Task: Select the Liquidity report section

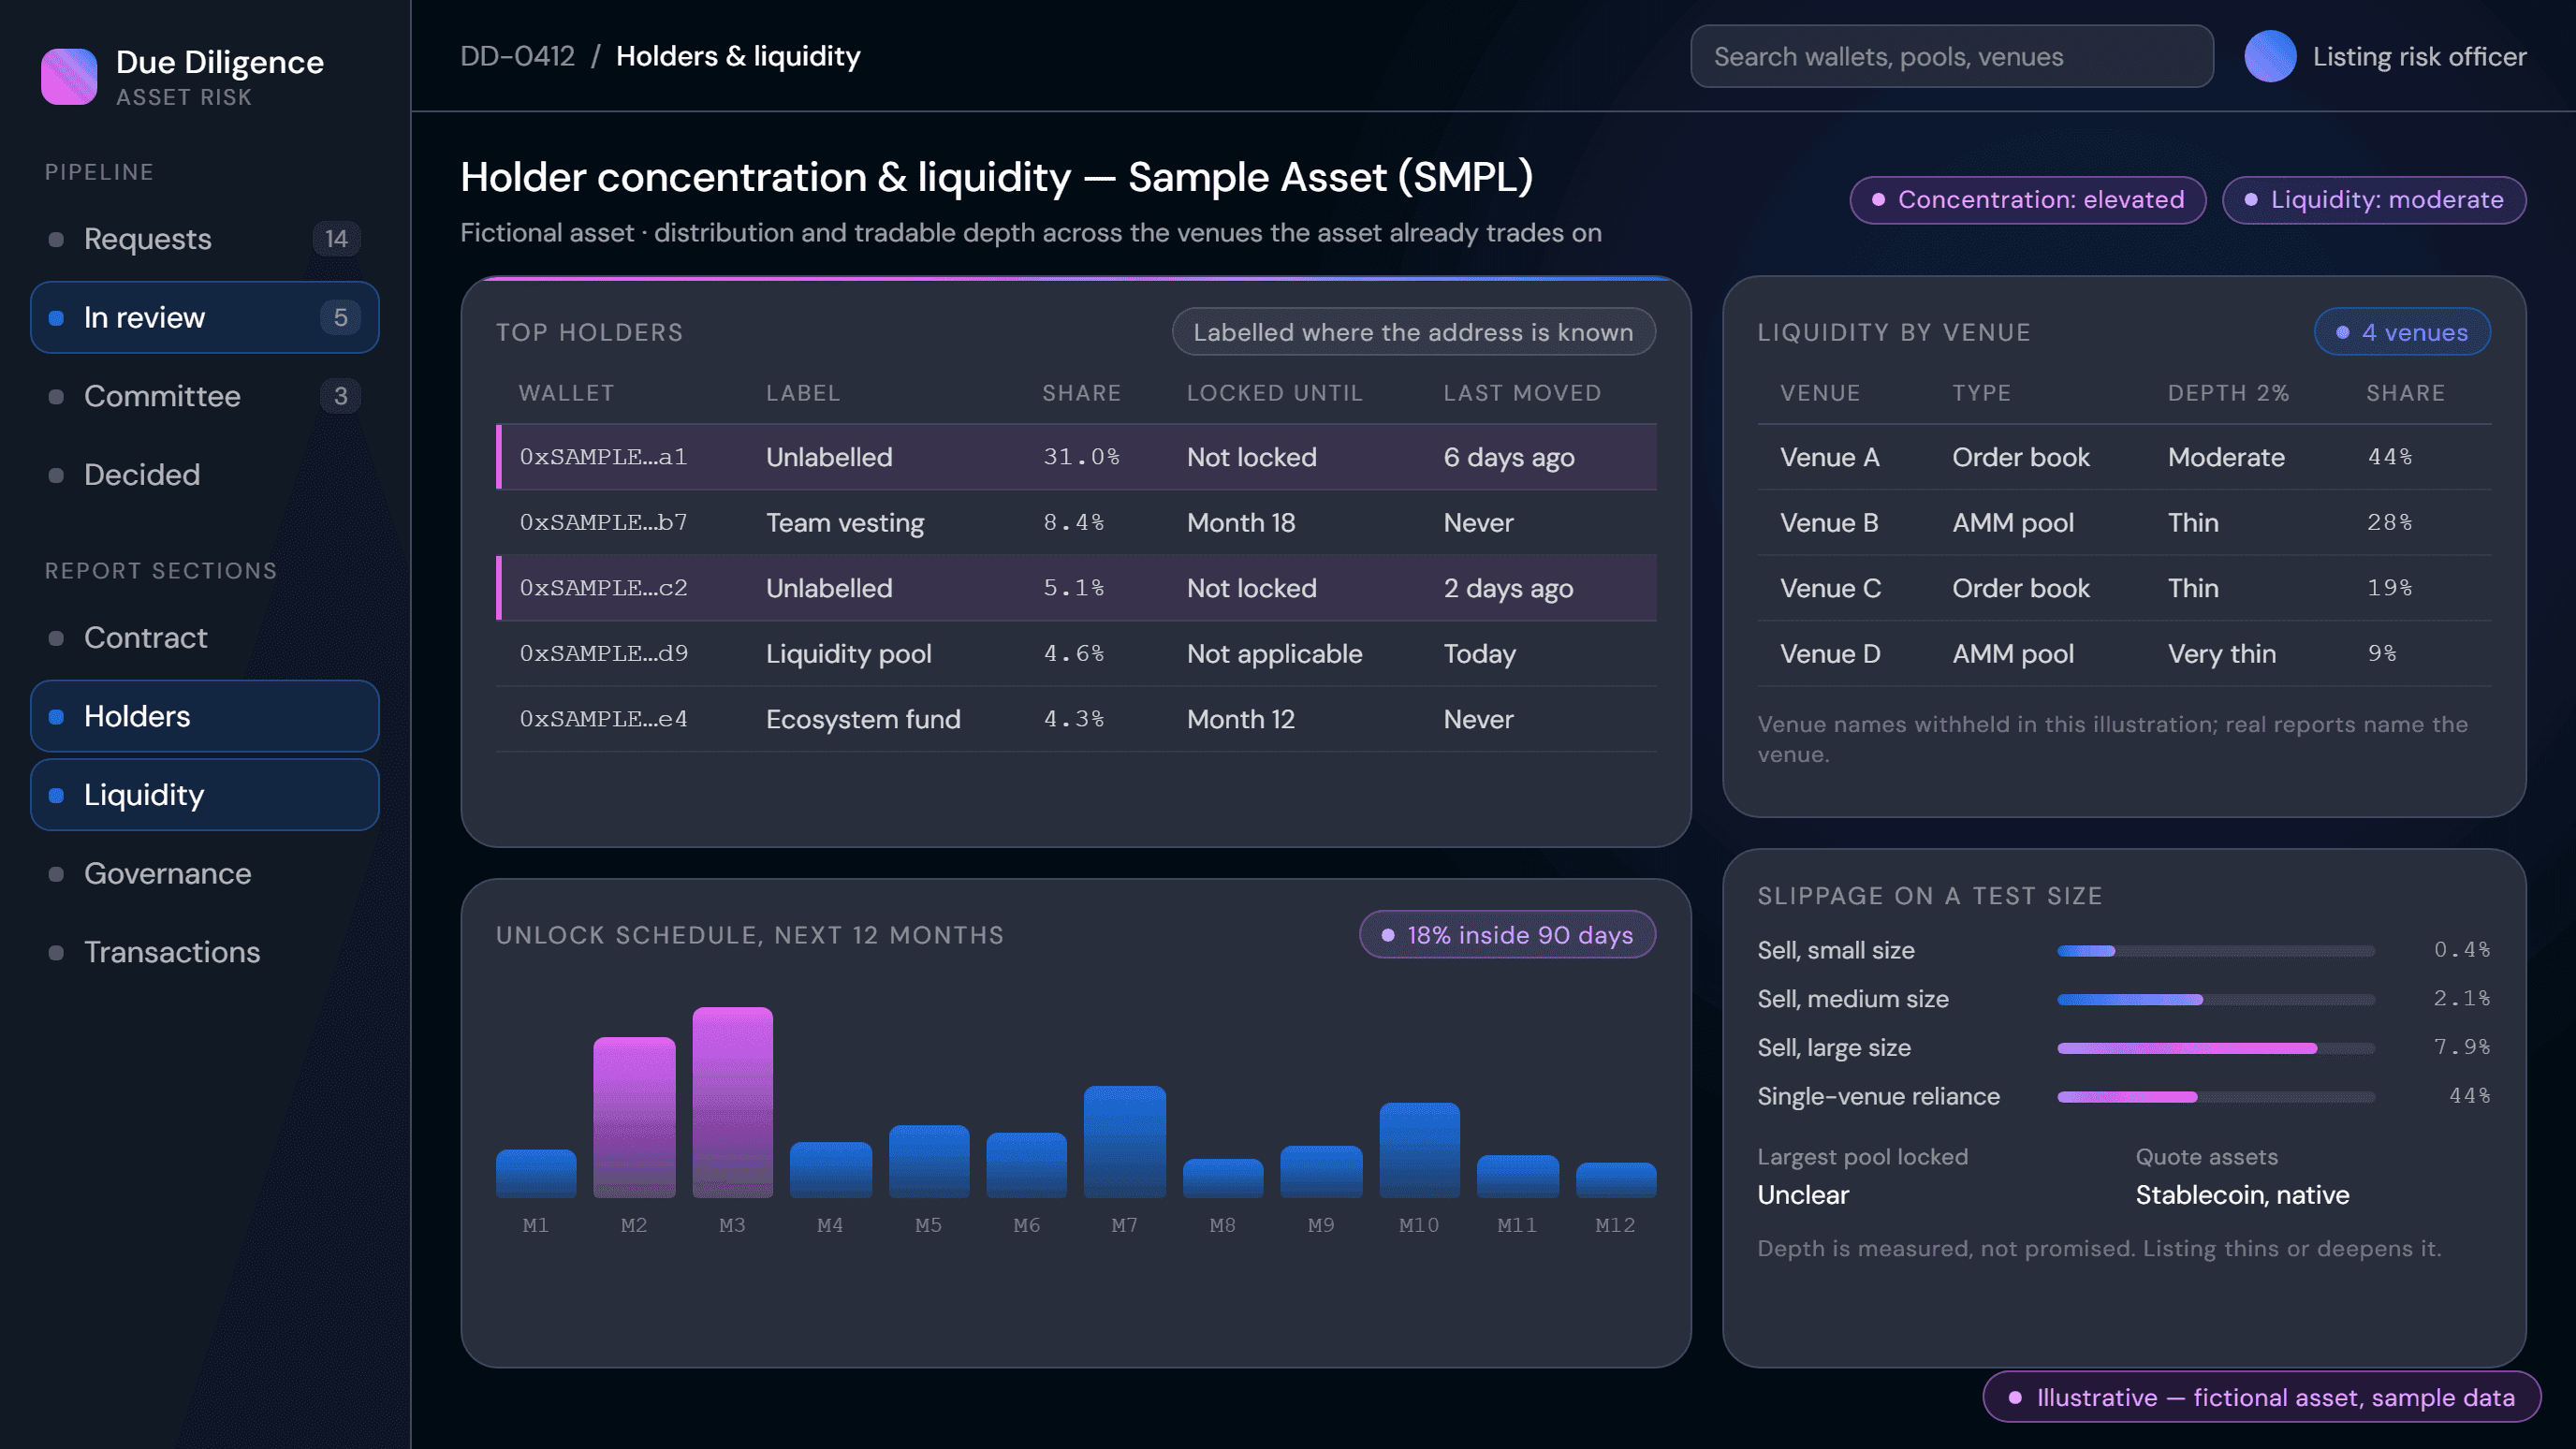Action: click(x=205, y=795)
